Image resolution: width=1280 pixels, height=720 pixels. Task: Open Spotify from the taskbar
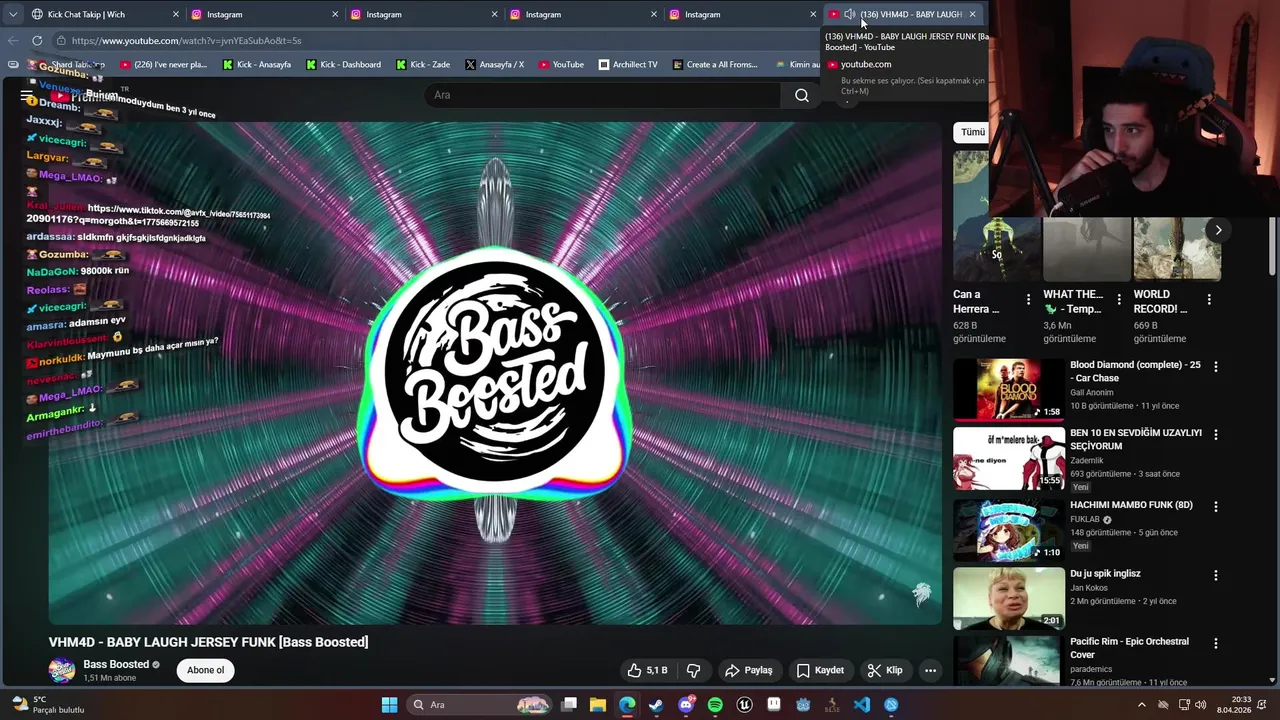pos(715,705)
